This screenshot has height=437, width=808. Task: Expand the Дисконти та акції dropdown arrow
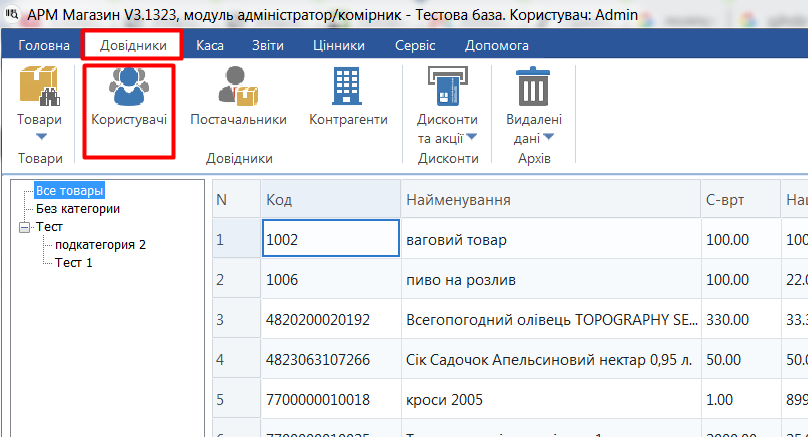click(x=471, y=137)
